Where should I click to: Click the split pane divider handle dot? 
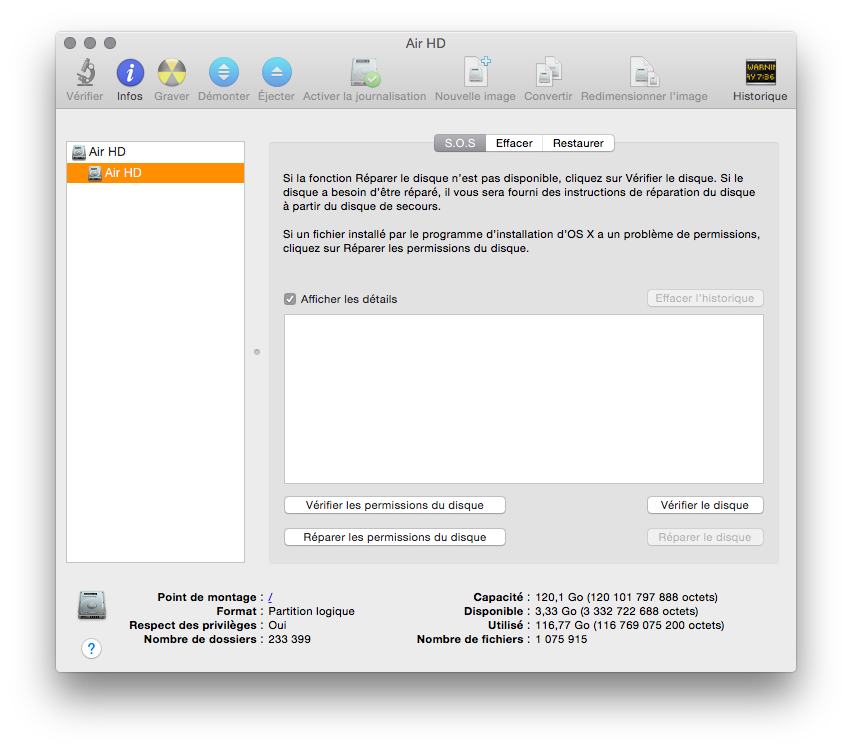tap(257, 352)
